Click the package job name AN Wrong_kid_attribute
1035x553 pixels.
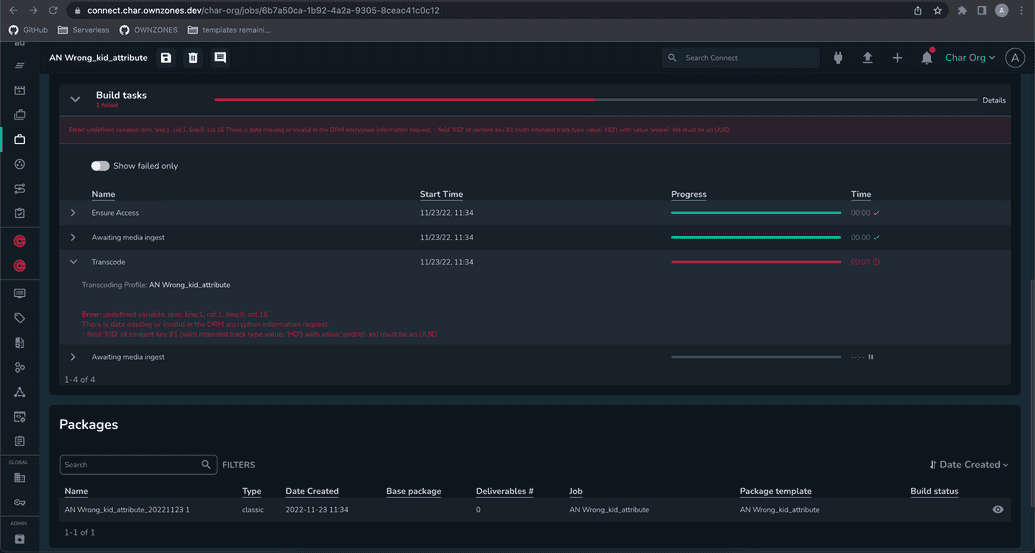click(x=609, y=509)
